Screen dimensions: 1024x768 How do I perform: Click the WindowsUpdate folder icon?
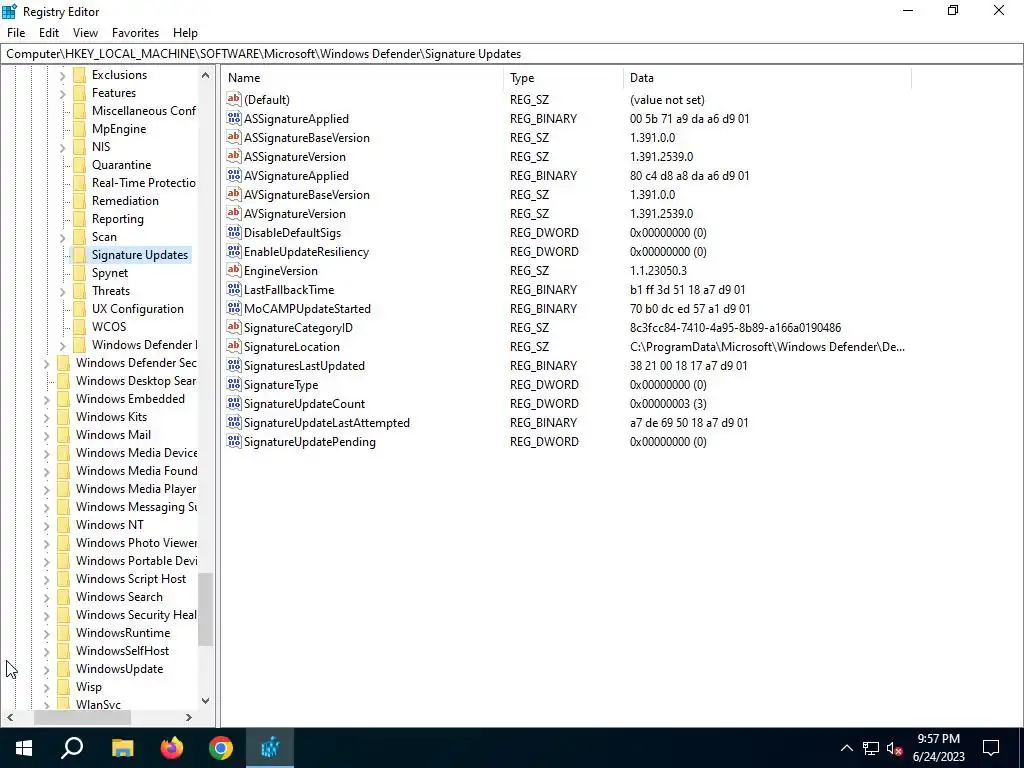[x=63, y=669]
